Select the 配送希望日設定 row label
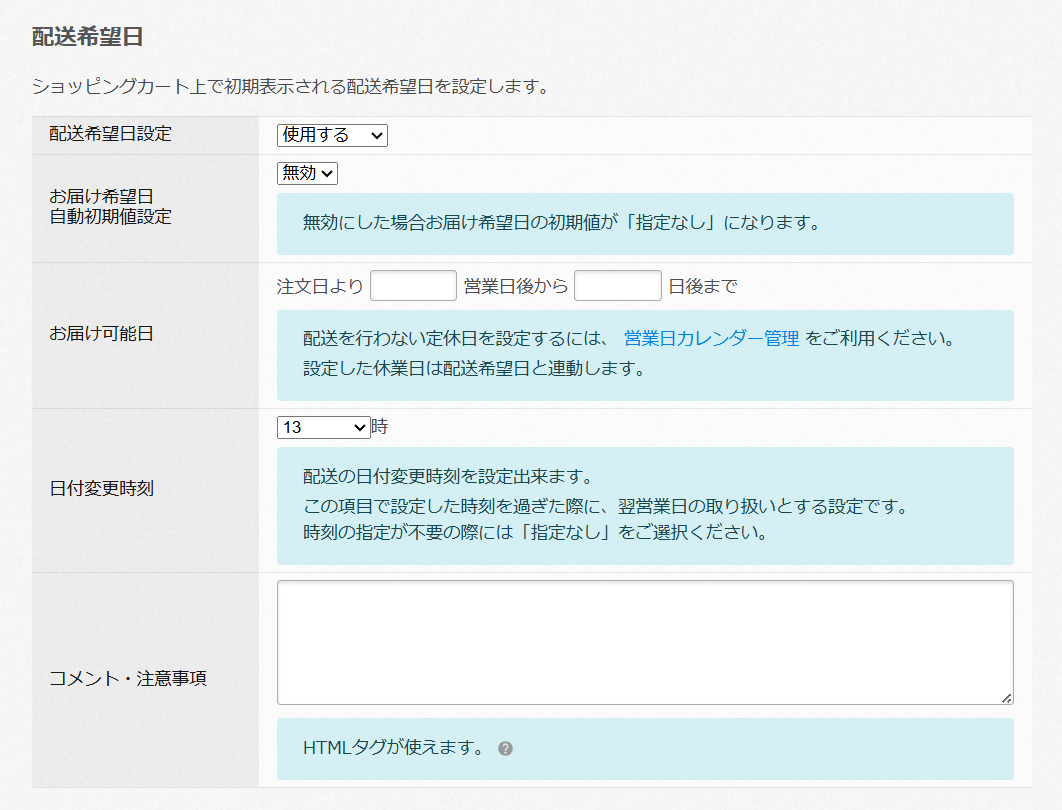 [x=110, y=134]
